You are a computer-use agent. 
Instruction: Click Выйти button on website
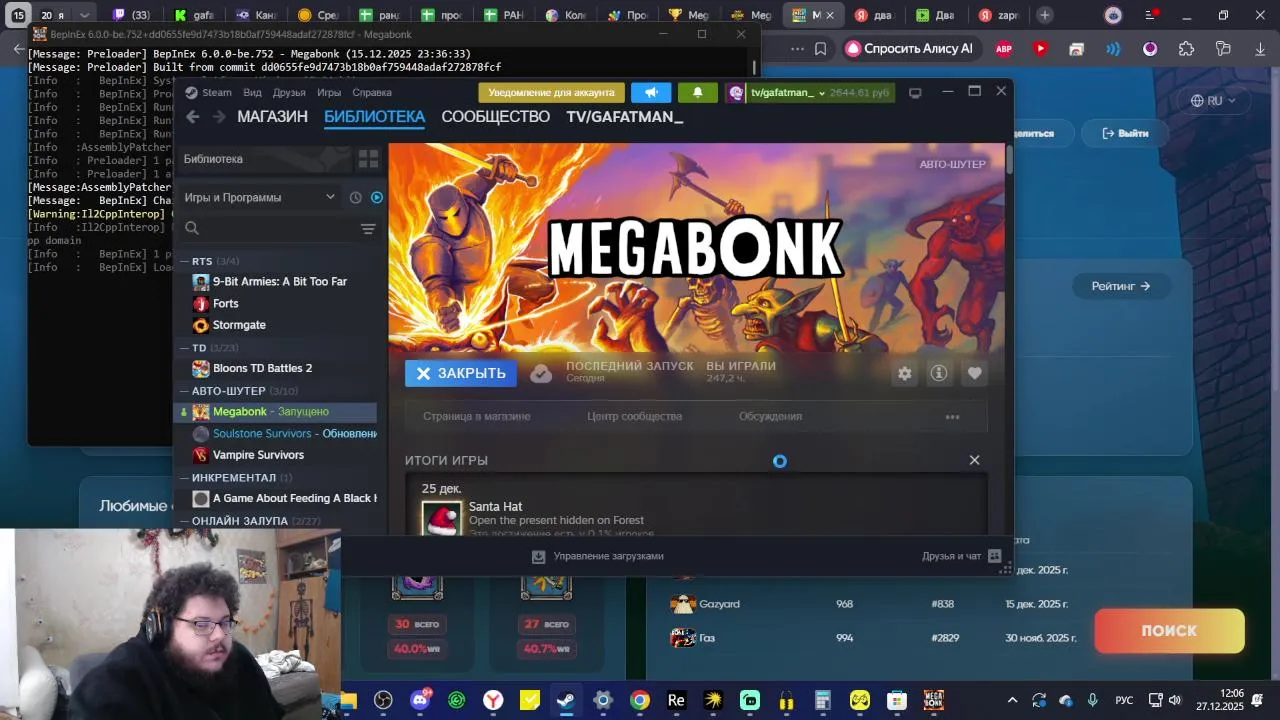(x=1125, y=133)
